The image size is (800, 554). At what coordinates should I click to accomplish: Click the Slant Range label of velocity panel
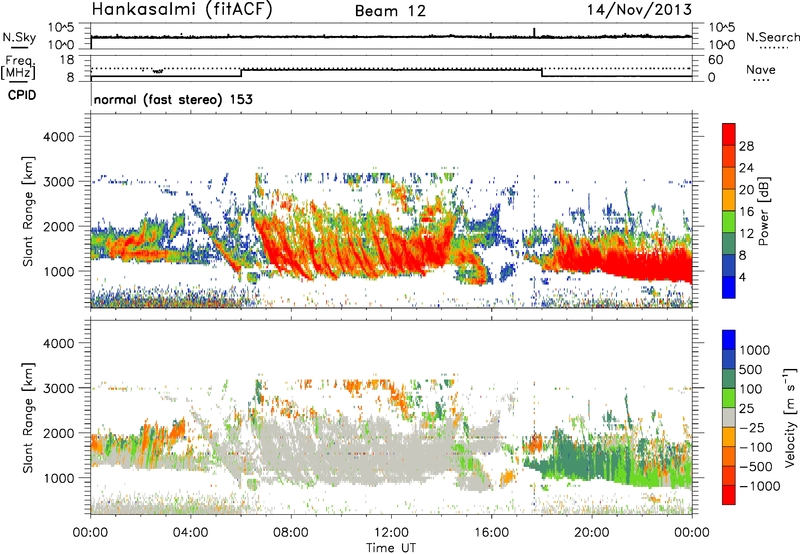(28, 418)
